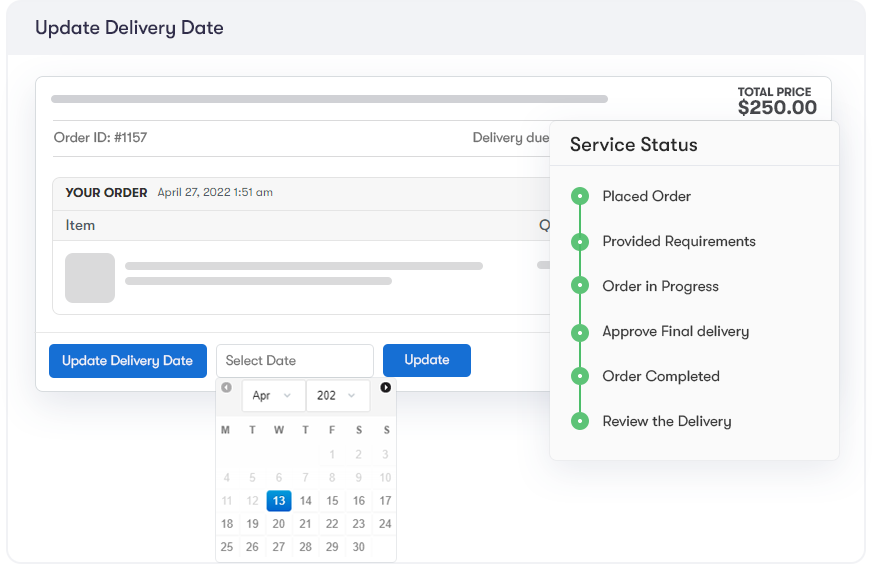Click the Approve Final delivery status dot
872x564 pixels.
click(x=580, y=333)
